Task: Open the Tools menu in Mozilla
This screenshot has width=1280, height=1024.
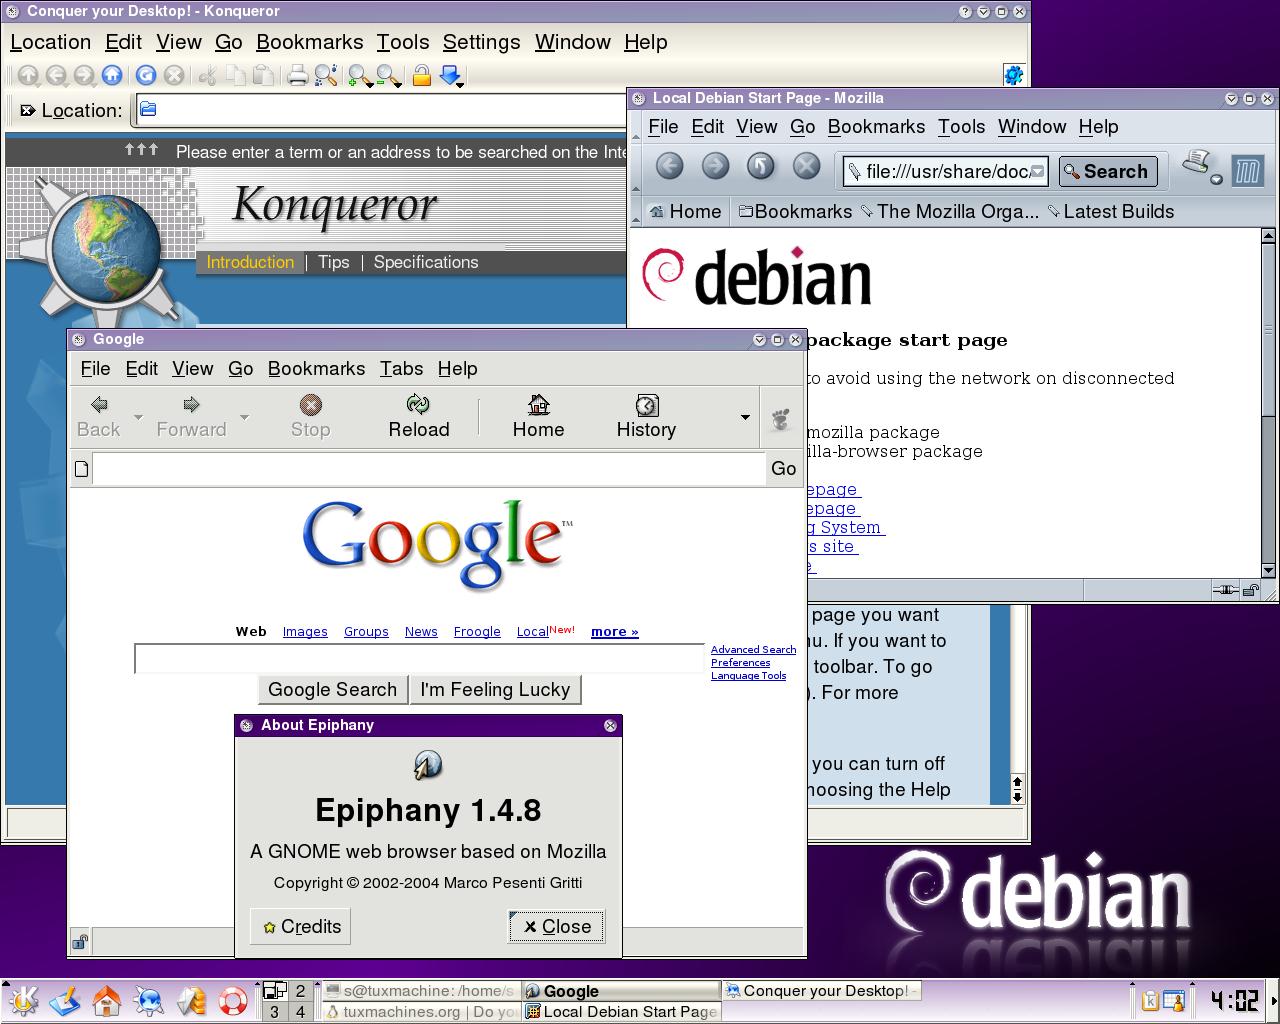Action: tap(961, 127)
